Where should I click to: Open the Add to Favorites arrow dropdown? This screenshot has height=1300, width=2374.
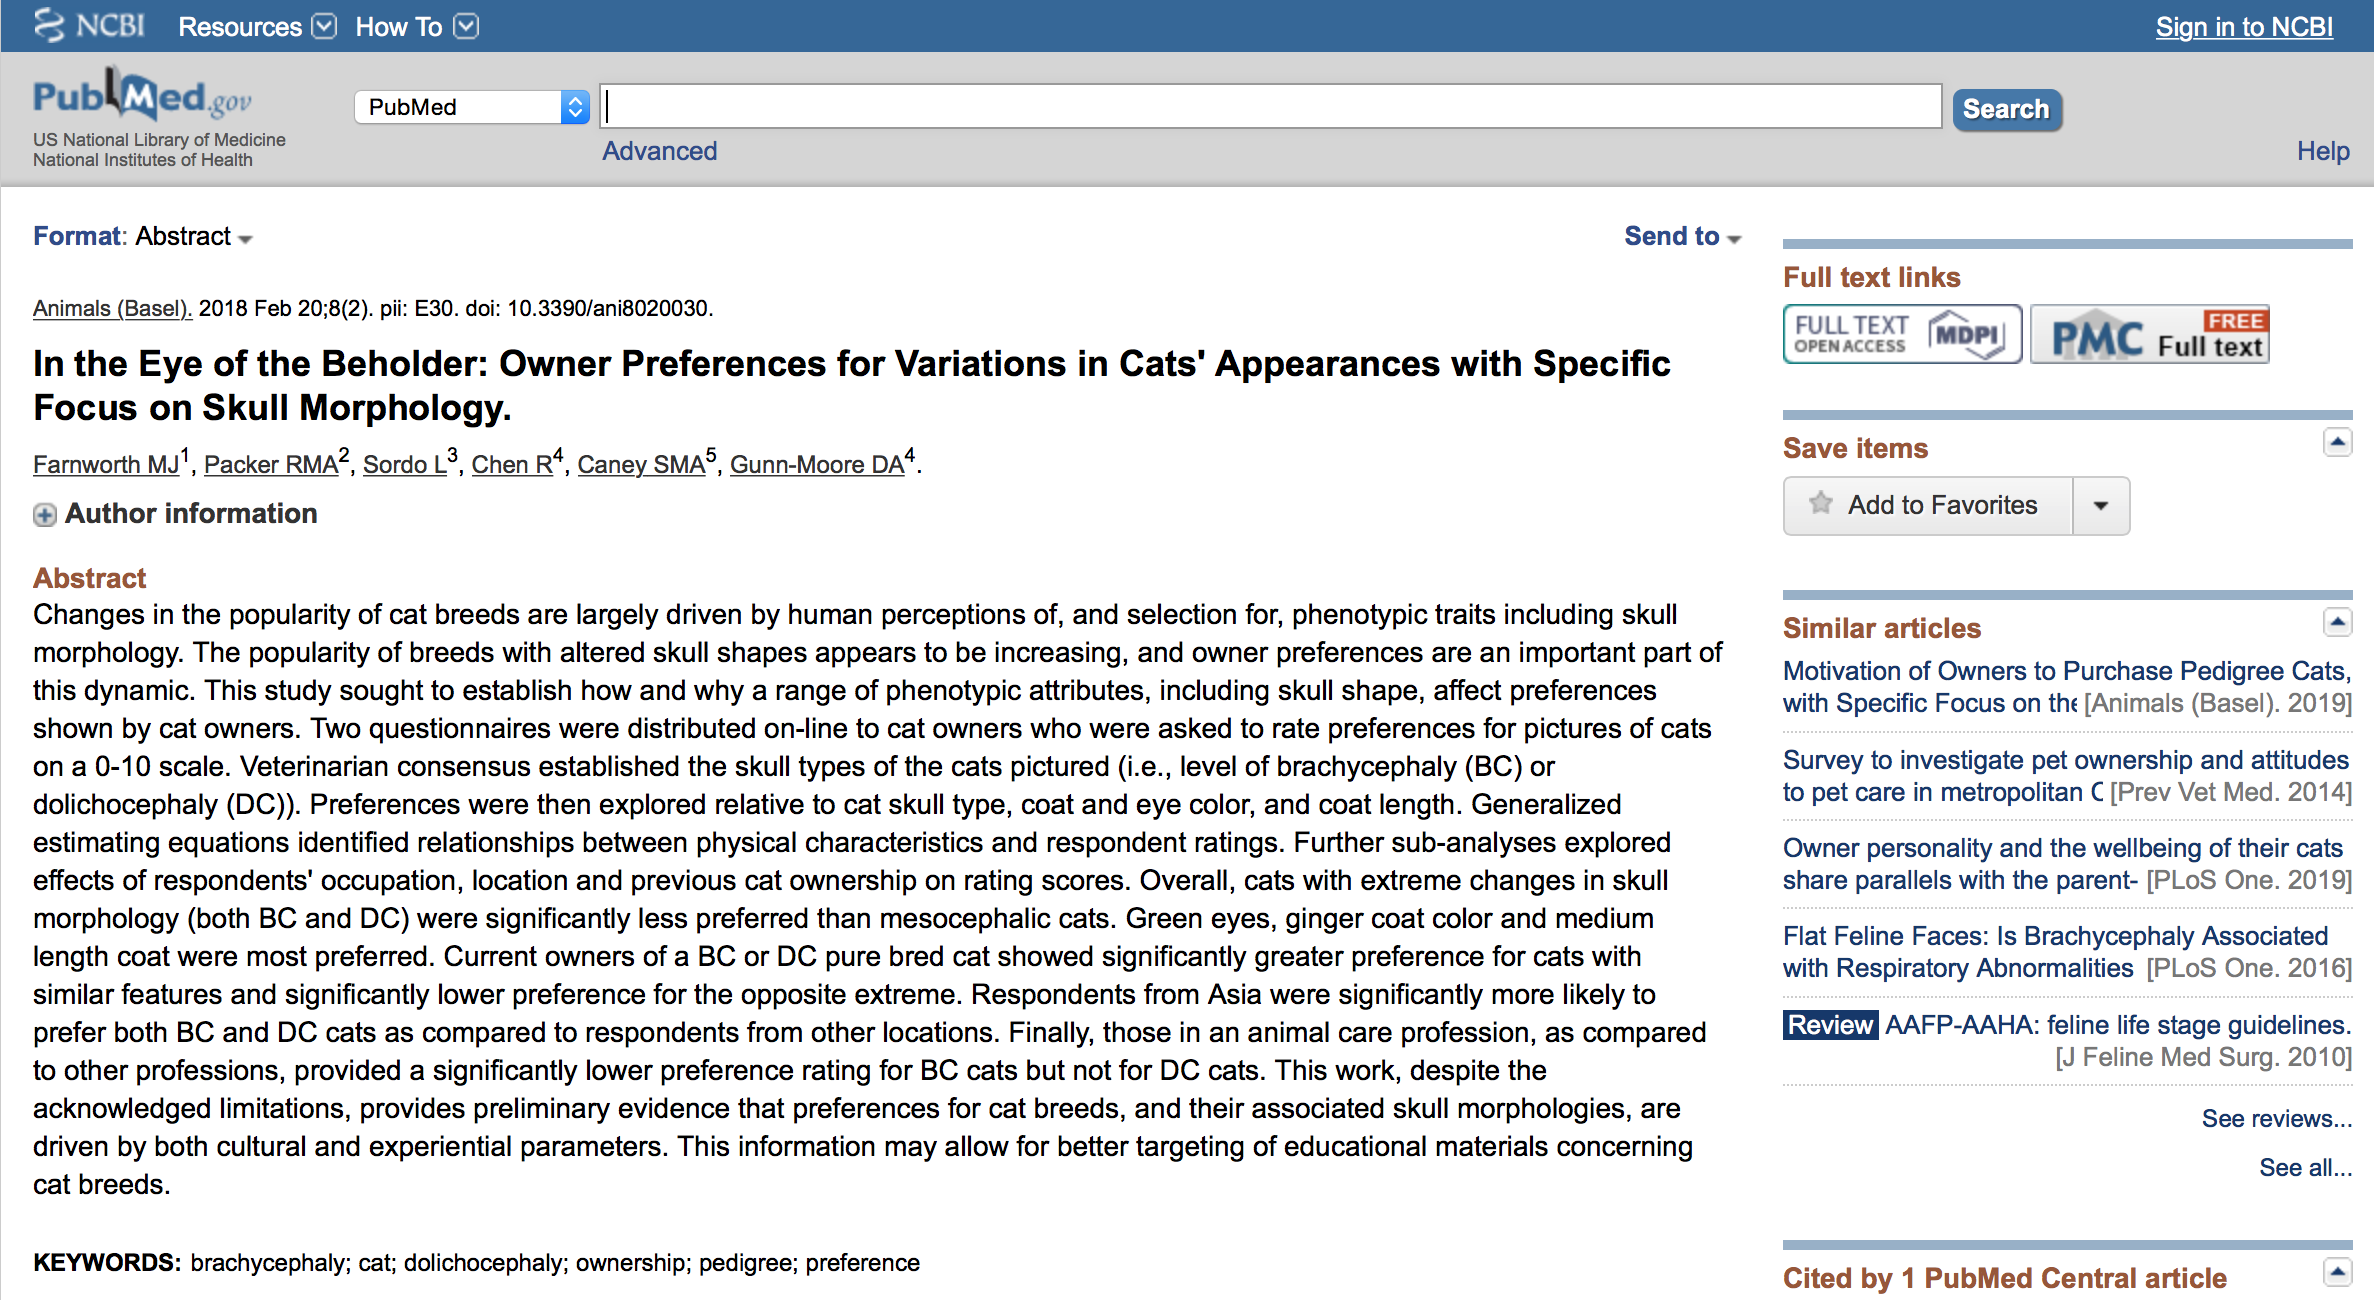[x=2101, y=506]
